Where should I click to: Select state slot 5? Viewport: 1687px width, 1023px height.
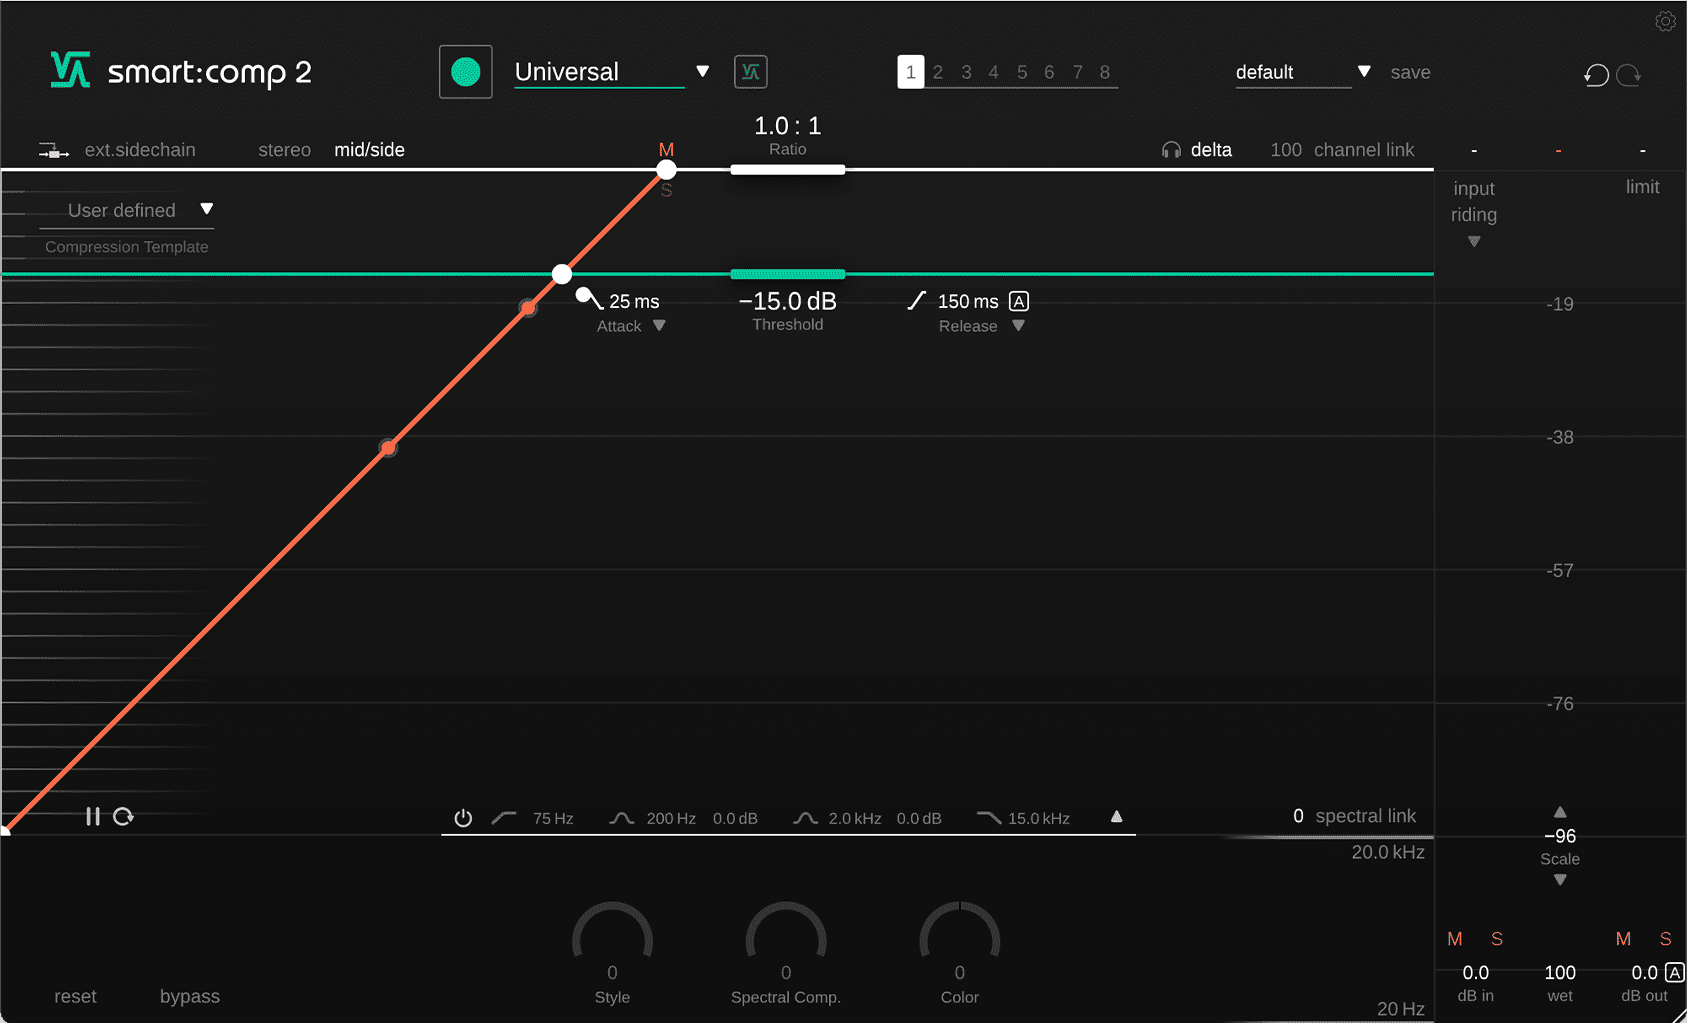pos(1022,72)
